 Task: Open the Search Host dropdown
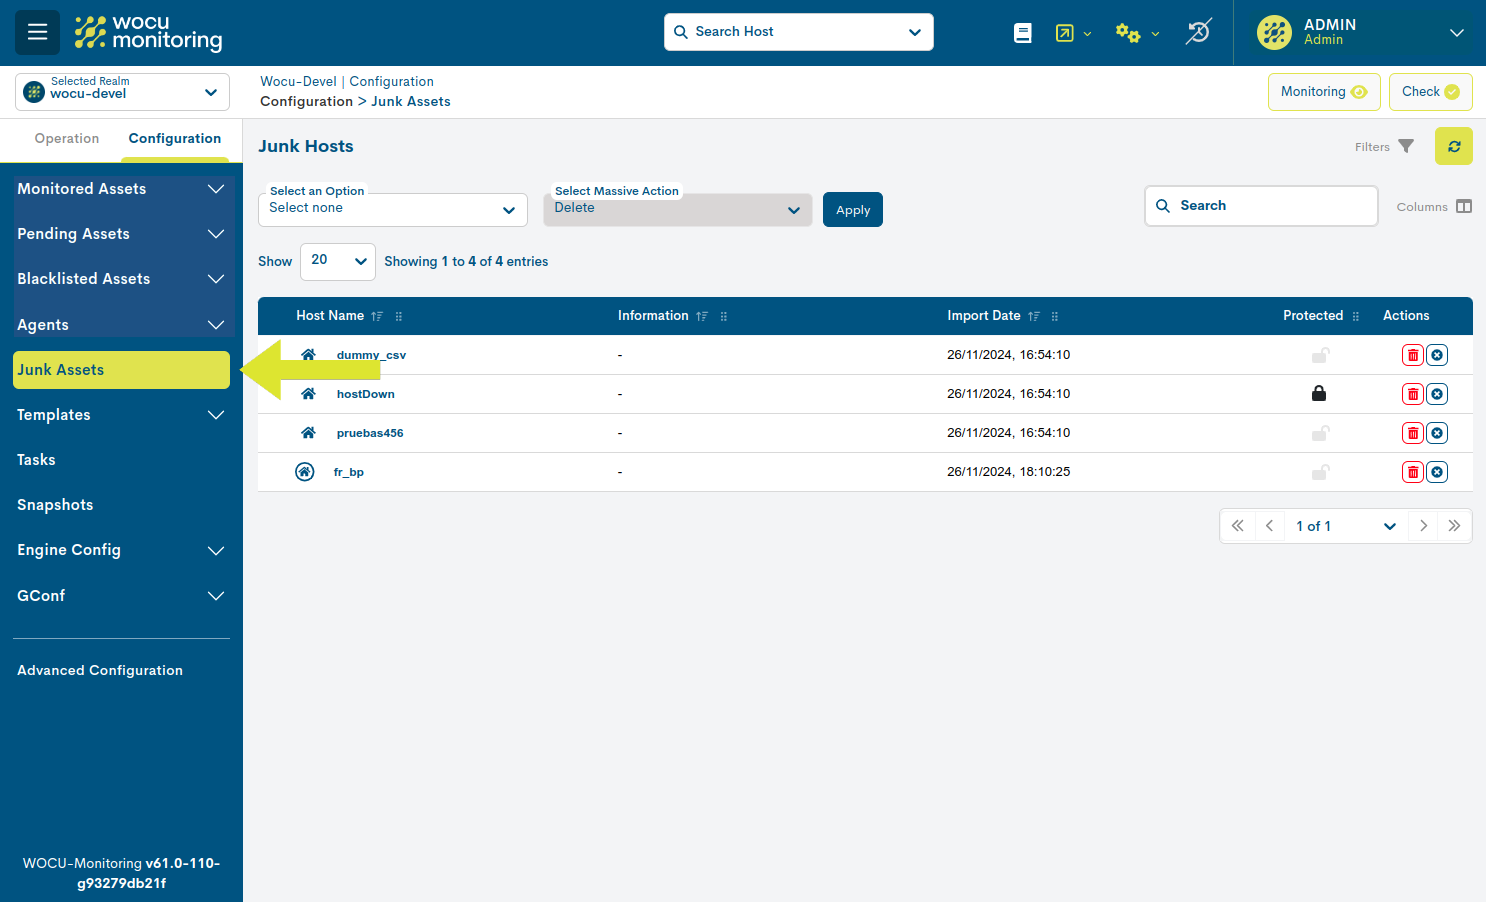pyautogui.click(x=799, y=32)
